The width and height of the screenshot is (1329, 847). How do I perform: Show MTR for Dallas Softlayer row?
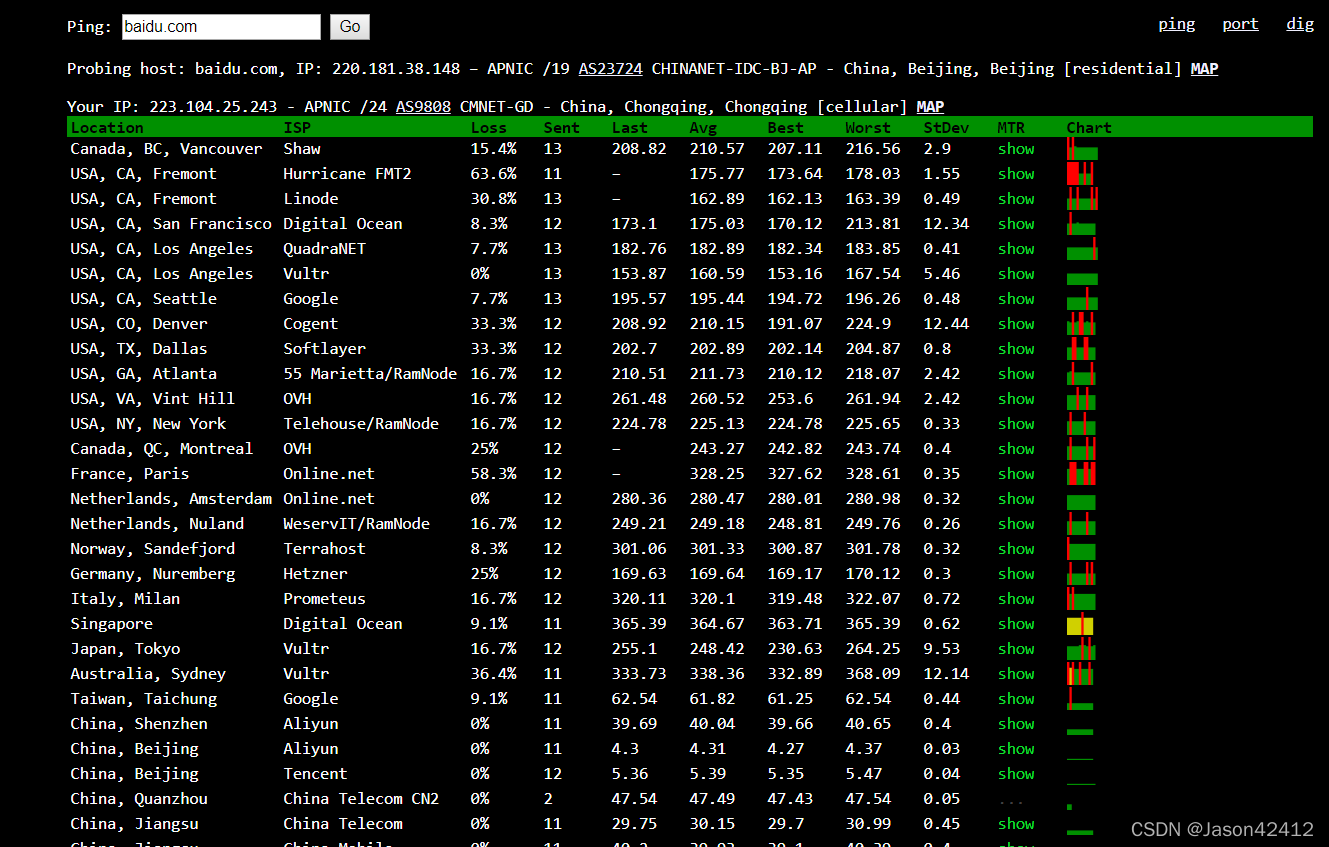pos(1016,349)
